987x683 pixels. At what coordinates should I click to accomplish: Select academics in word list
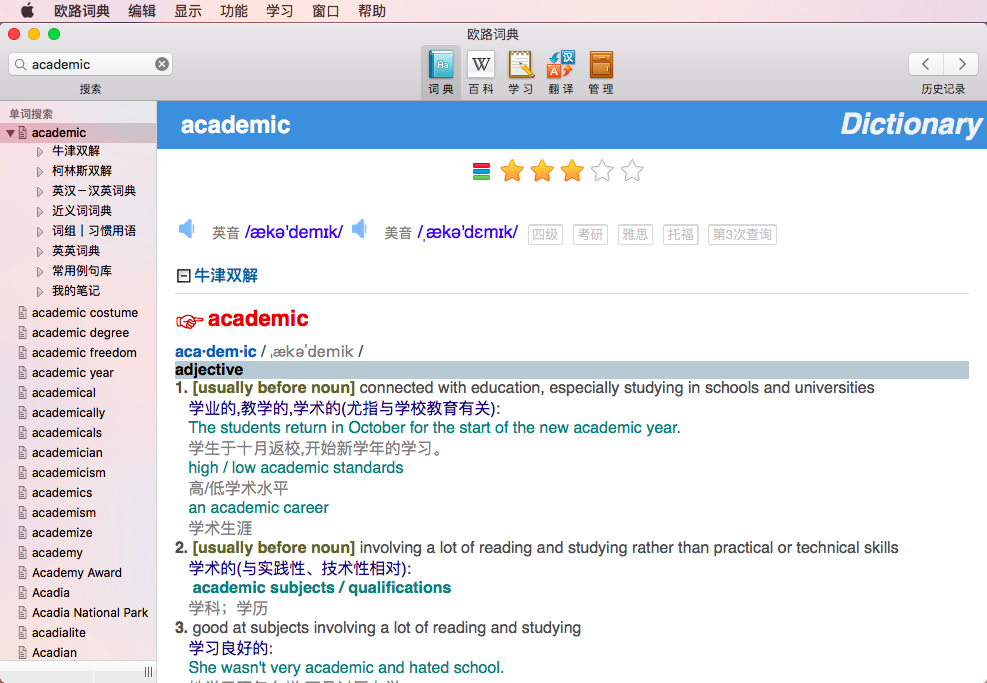[62, 493]
